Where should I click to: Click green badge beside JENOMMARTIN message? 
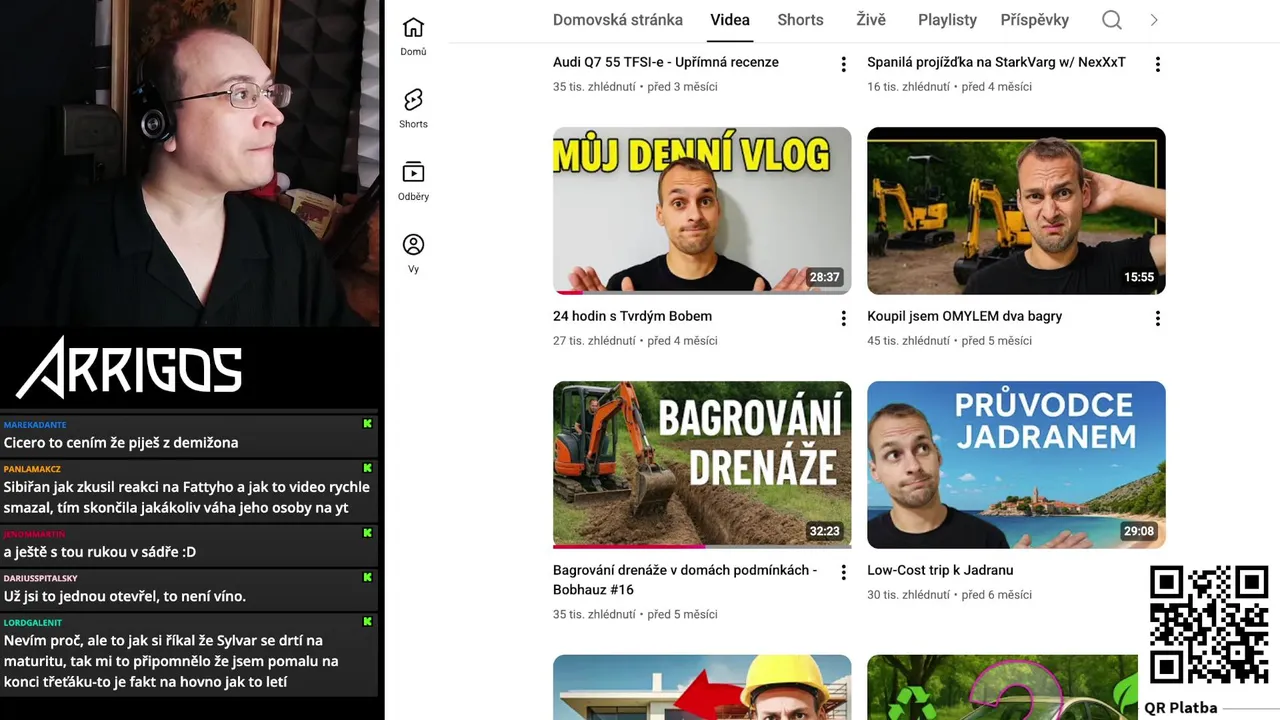(367, 533)
